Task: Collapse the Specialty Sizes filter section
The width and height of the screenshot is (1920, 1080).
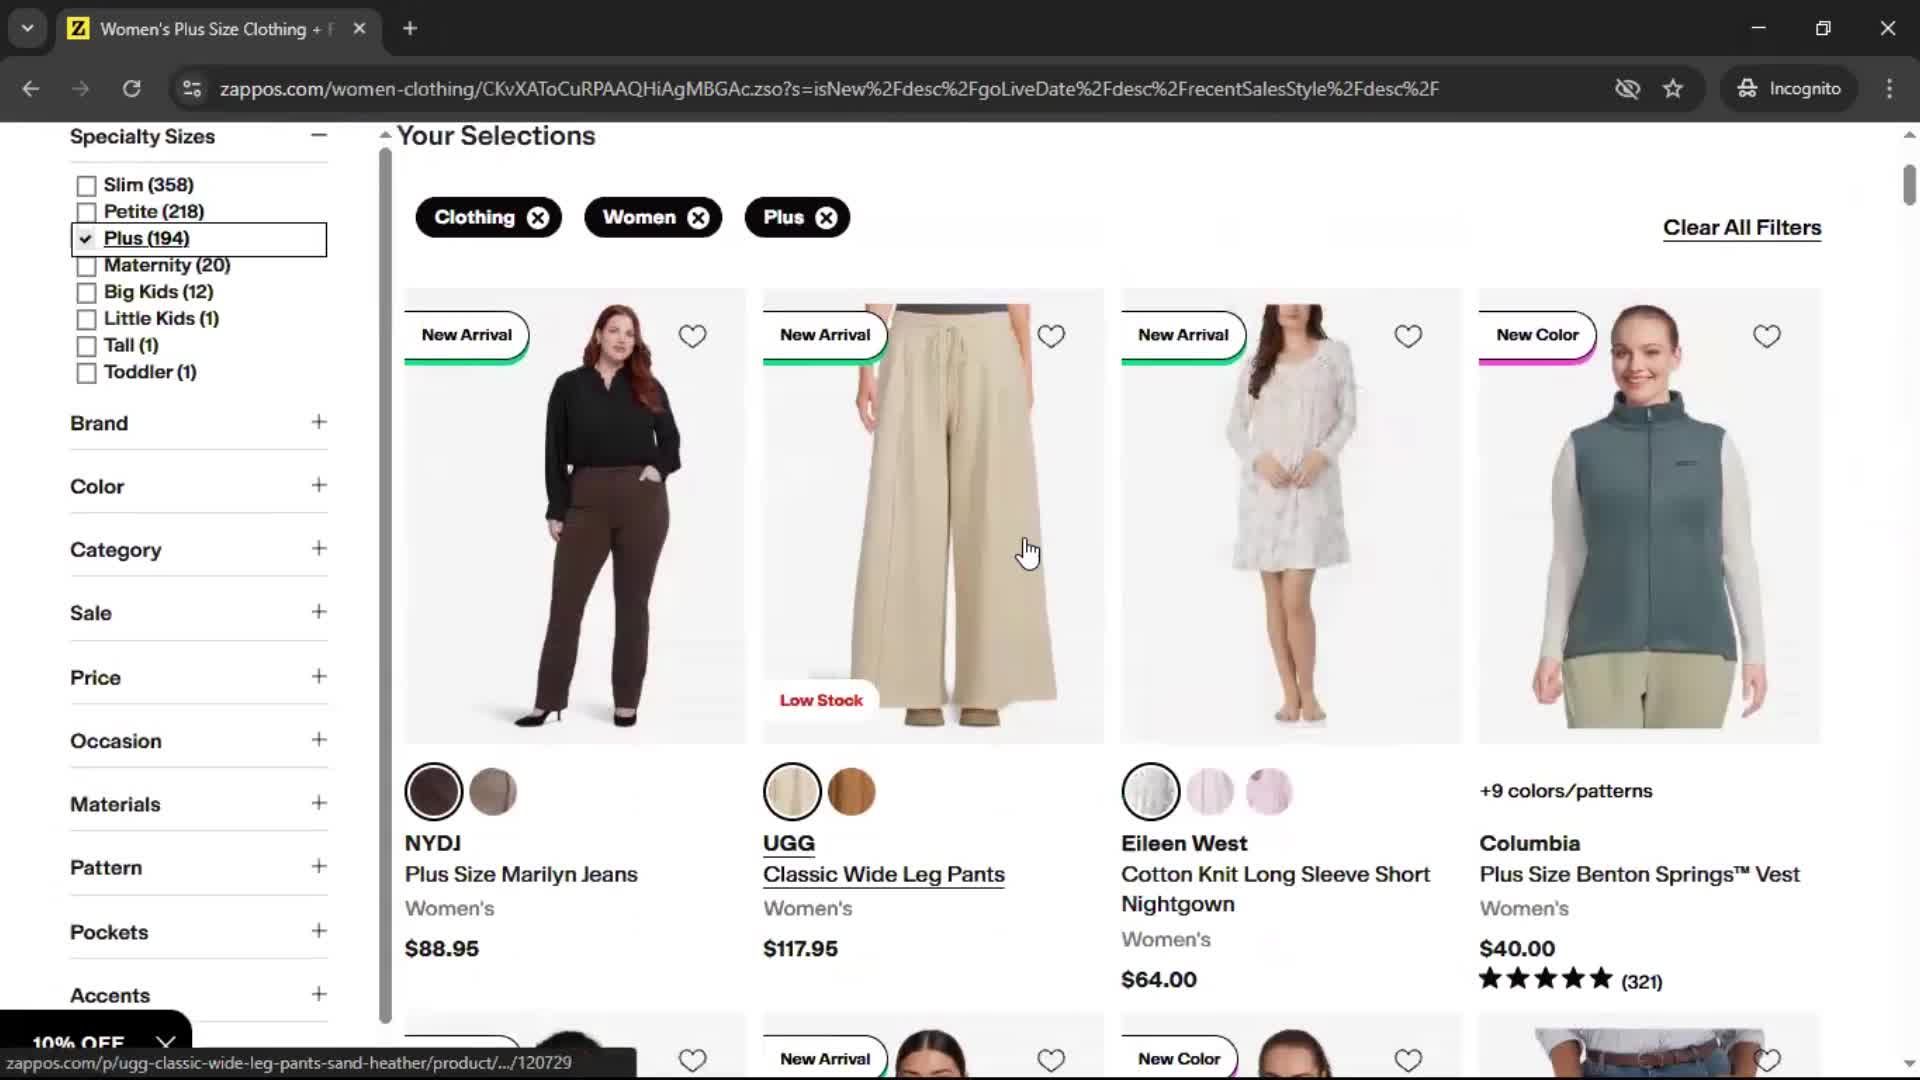Action: pos(319,135)
